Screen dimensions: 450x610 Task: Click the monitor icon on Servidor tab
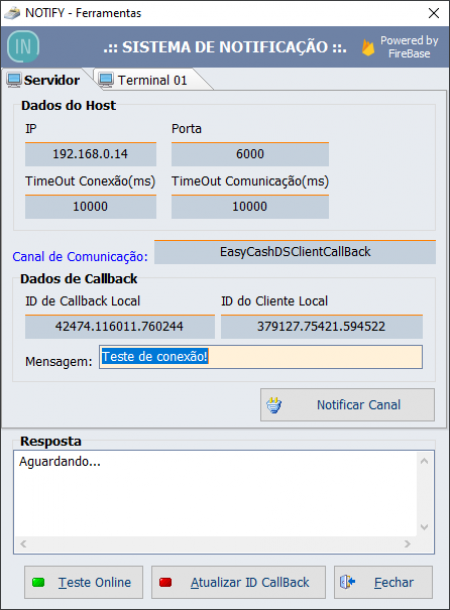tap(14, 80)
